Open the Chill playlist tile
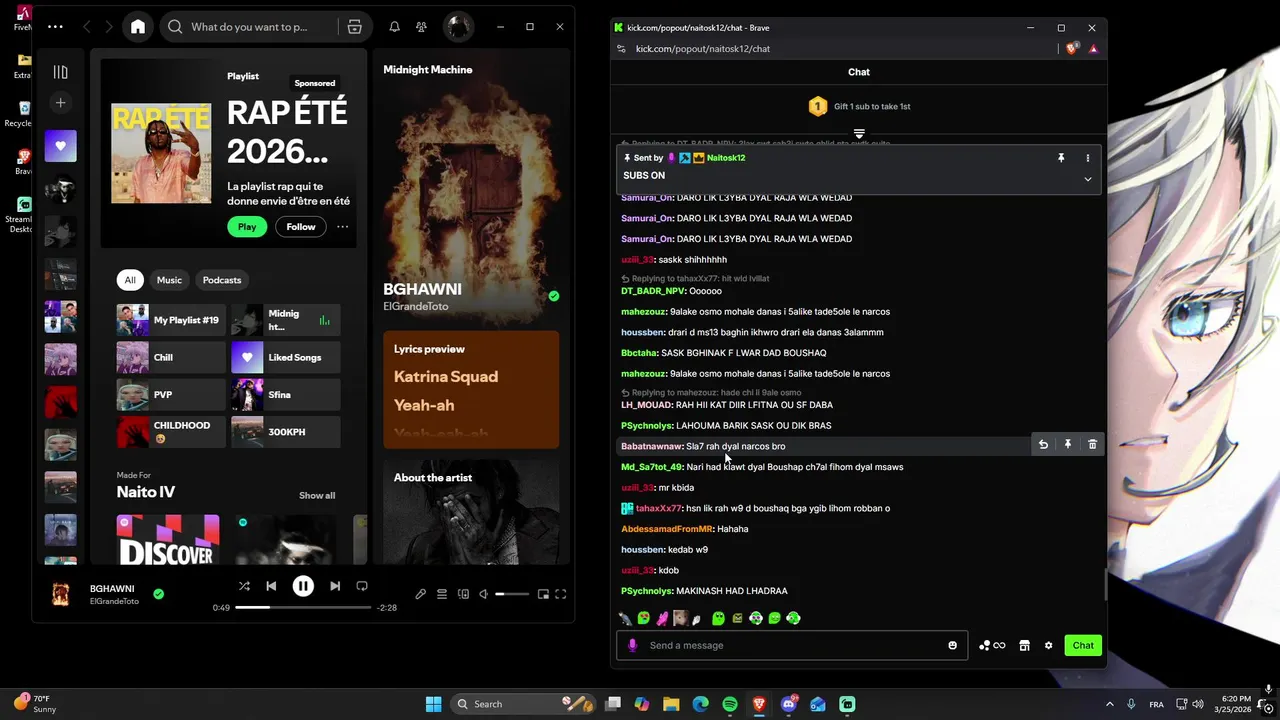 point(171,357)
